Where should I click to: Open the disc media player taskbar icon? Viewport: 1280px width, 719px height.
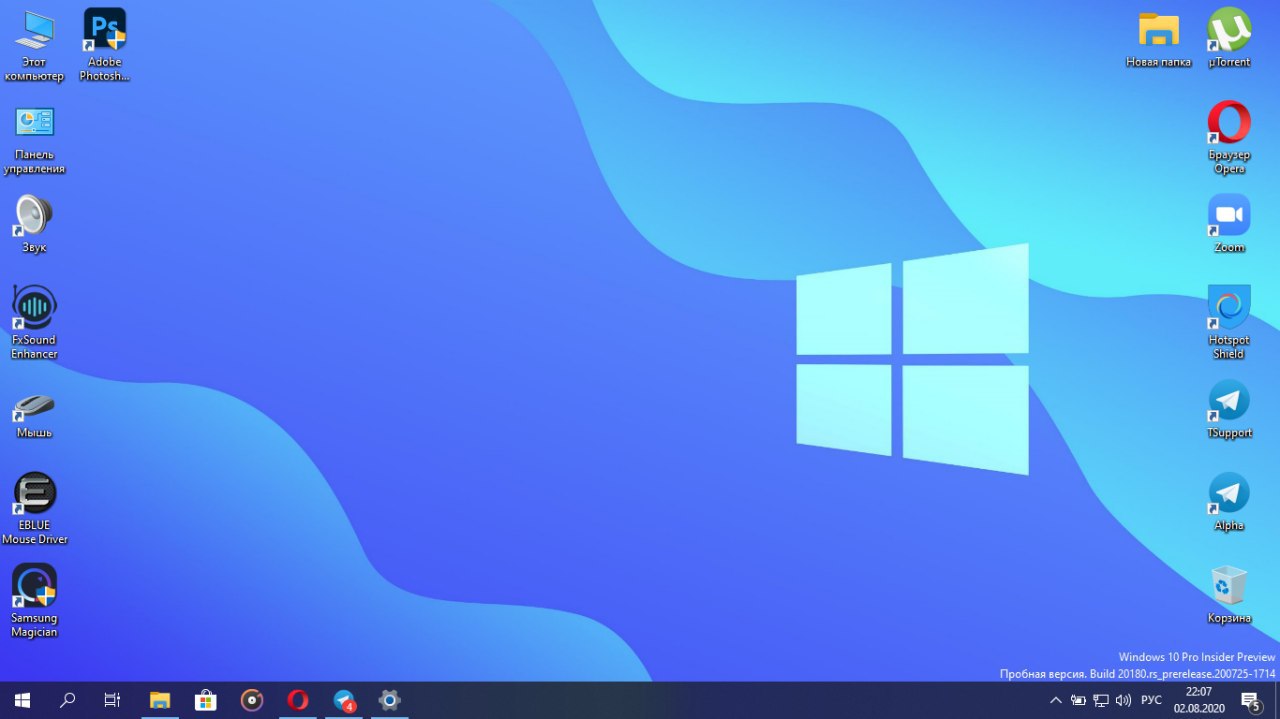point(252,700)
